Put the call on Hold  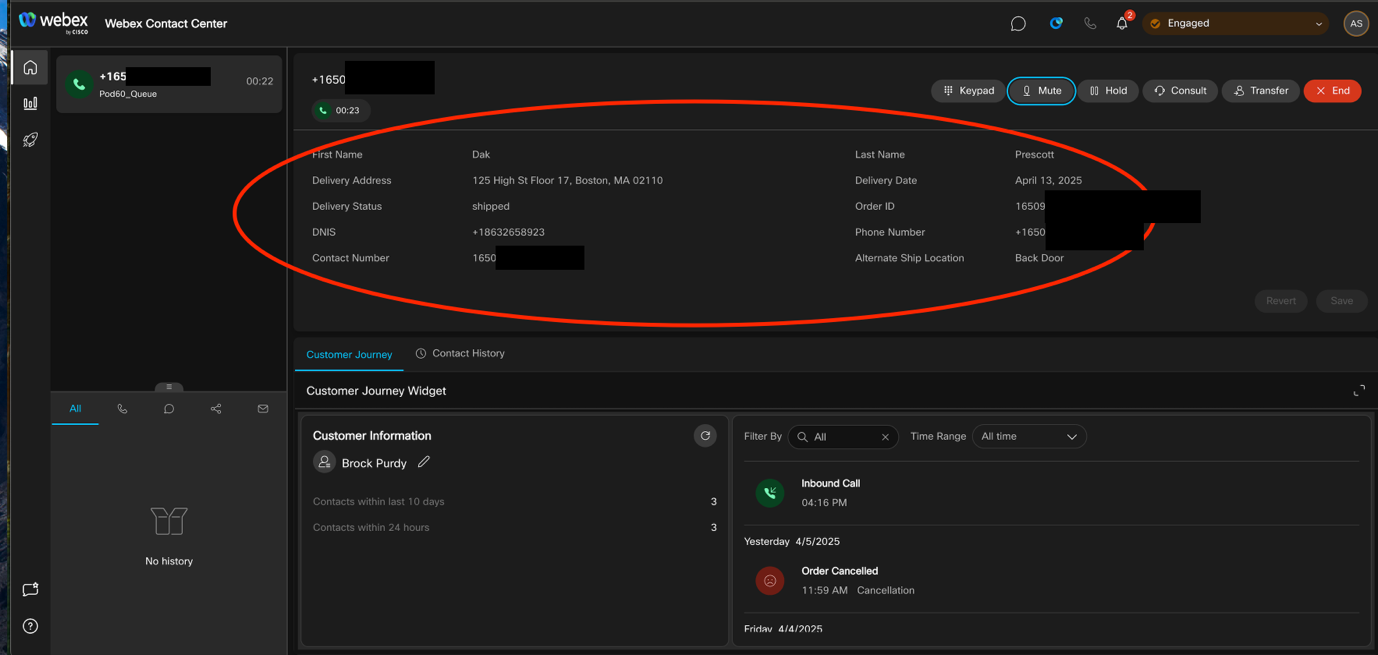(x=1108, y=91)
